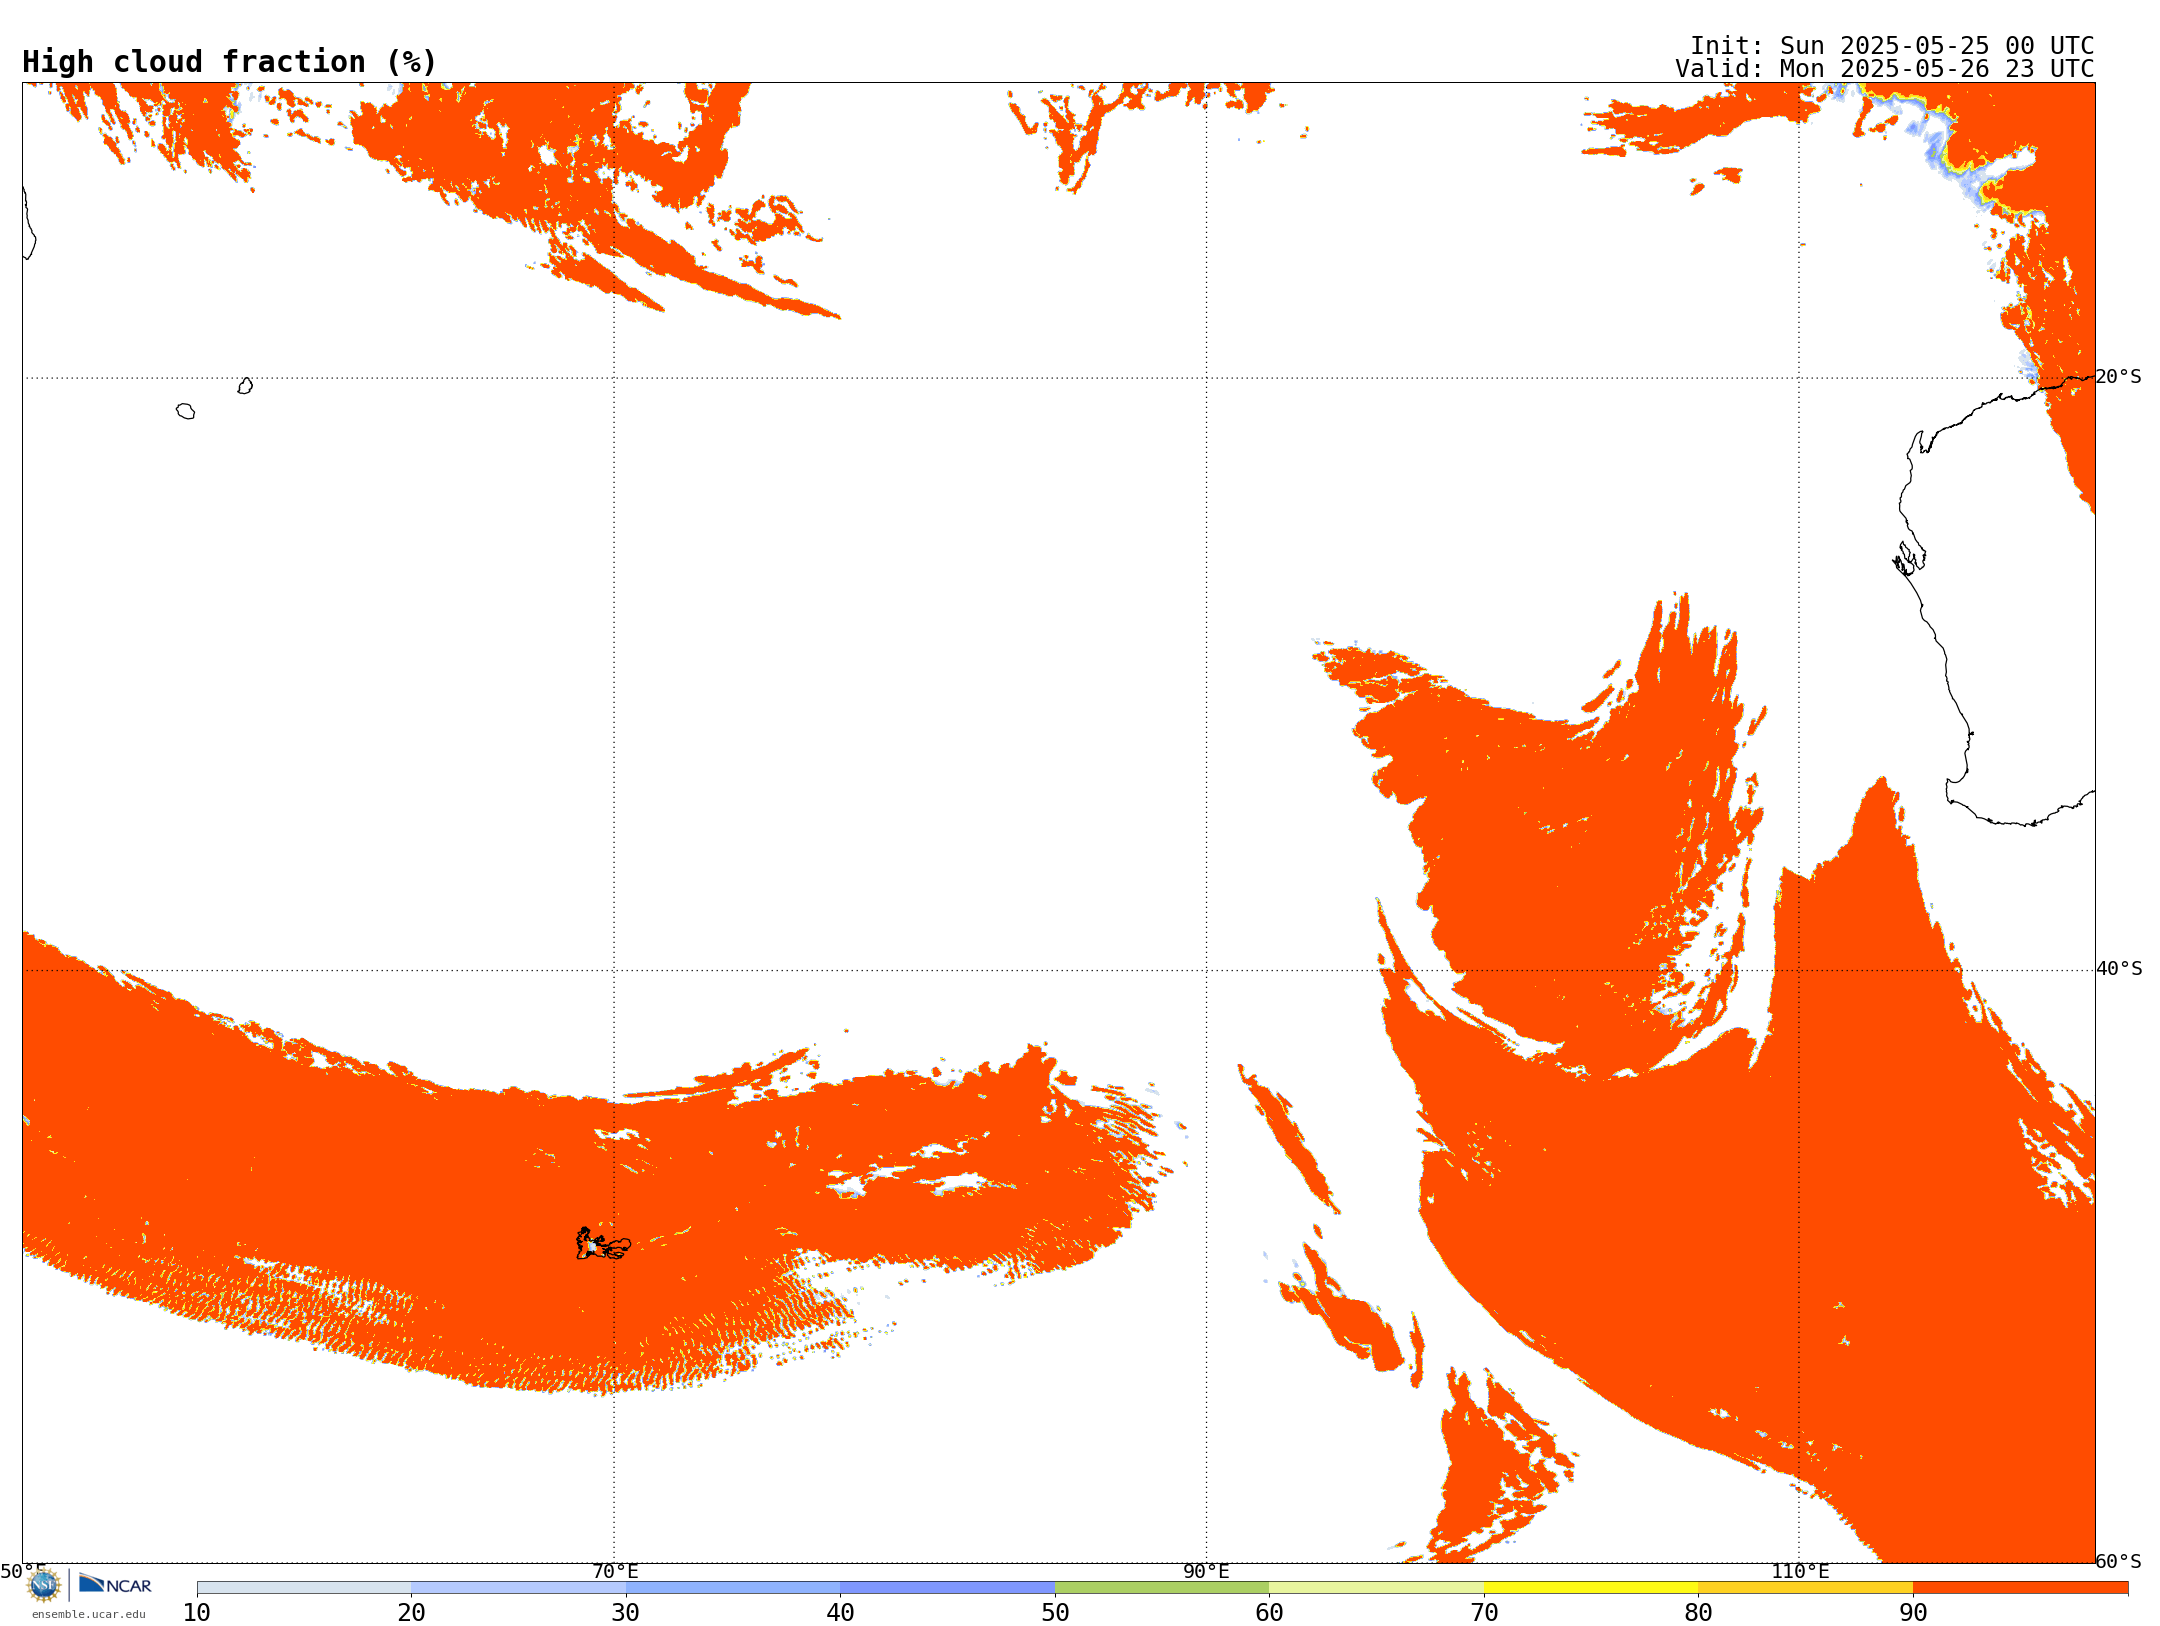Click the 40–50% periwinkle colorbar segment
The image size is (2160, 1626).
[x=947, y=1588]
